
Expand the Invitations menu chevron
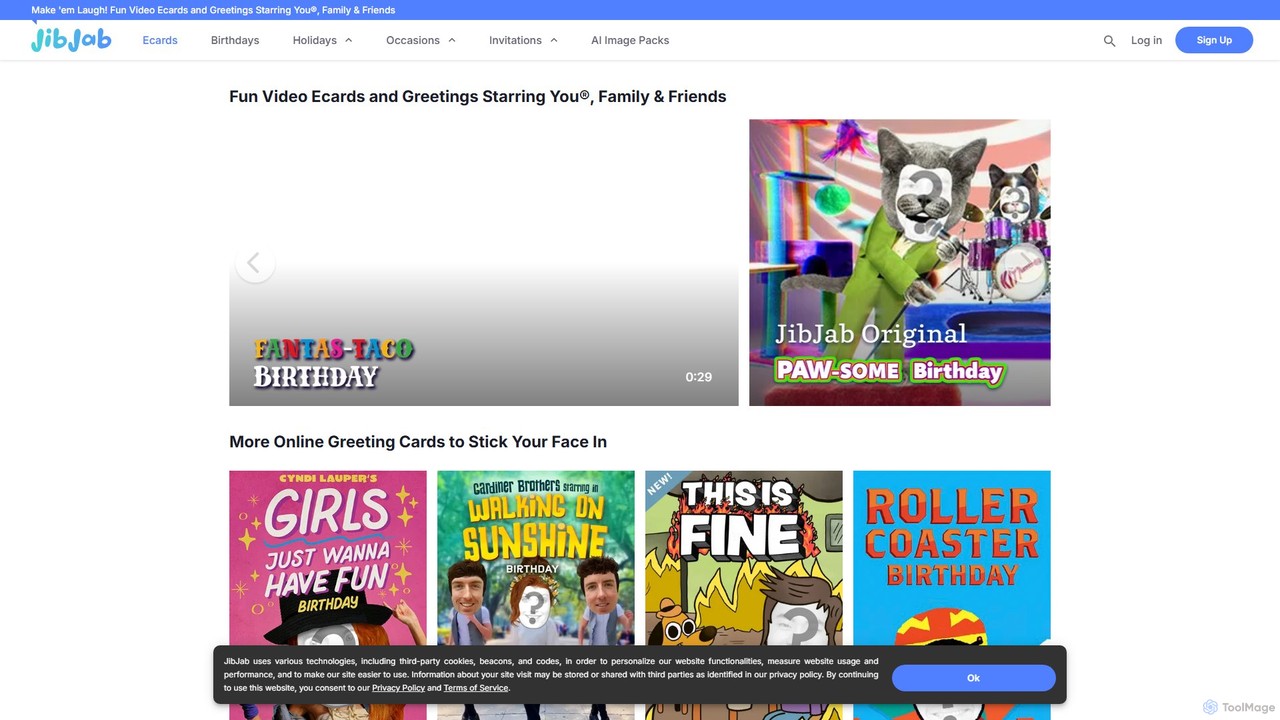[554, 40]
